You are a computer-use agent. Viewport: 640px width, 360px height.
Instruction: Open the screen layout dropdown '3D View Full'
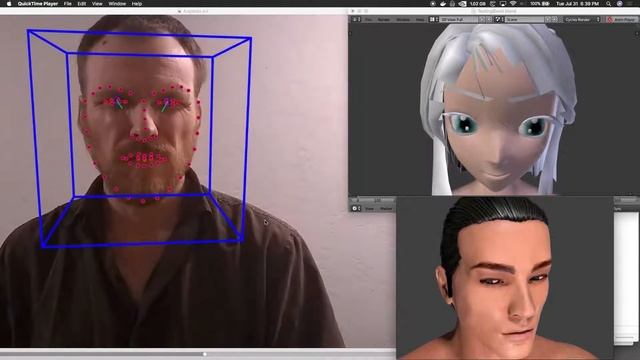pyautogui.click(x=459, y=20)
